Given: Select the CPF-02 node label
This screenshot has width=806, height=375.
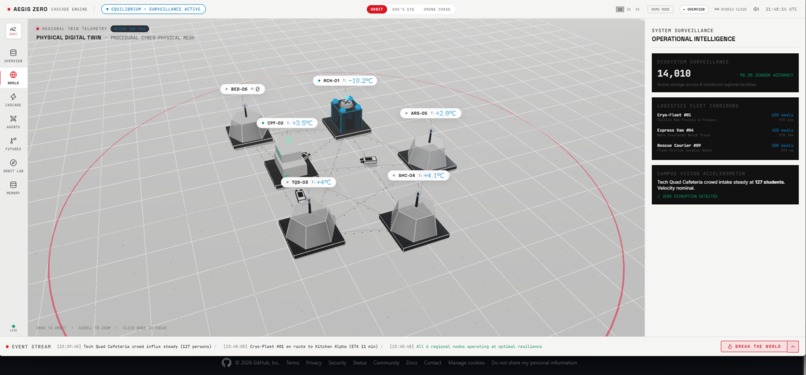Looking at the screenshot, I should [287, 123].
